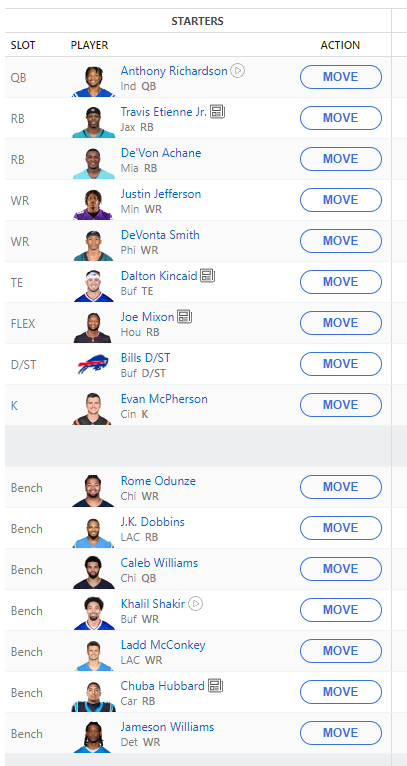
Task: Open news icon beside Travis Etienne Jr.
Action: (x=217, y=112)
